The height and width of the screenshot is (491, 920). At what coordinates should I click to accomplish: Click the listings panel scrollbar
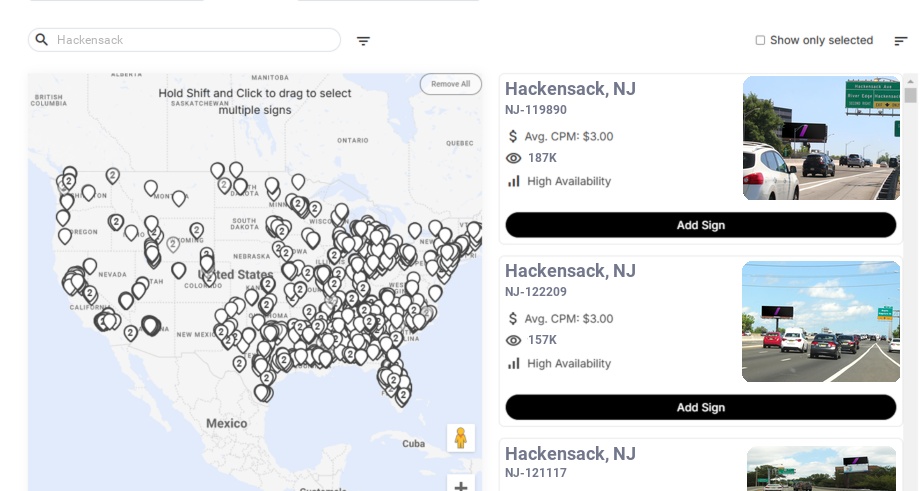(x=910, y=96)
